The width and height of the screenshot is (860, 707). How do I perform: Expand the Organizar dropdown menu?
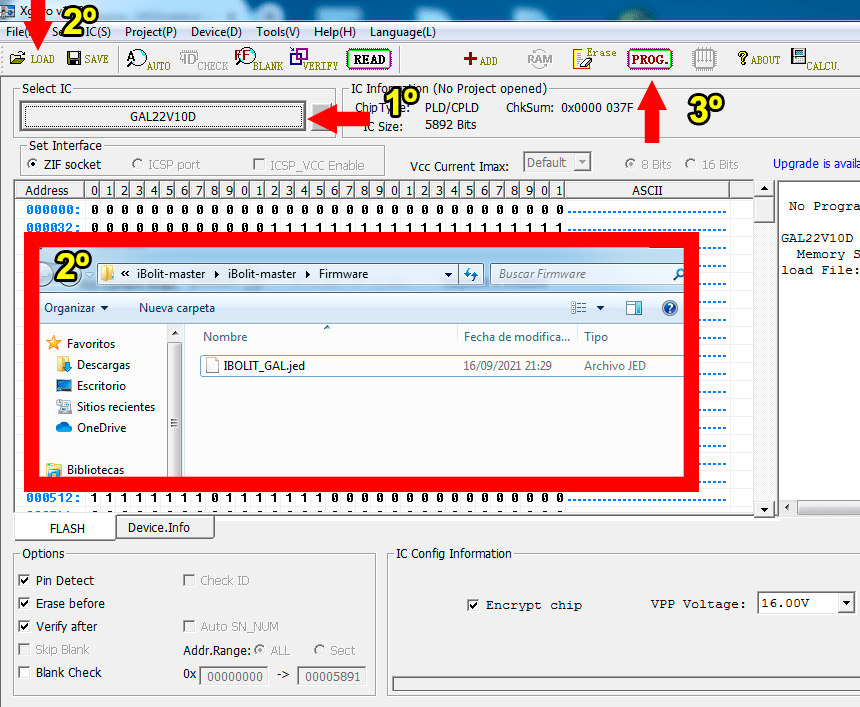(76, 308)
